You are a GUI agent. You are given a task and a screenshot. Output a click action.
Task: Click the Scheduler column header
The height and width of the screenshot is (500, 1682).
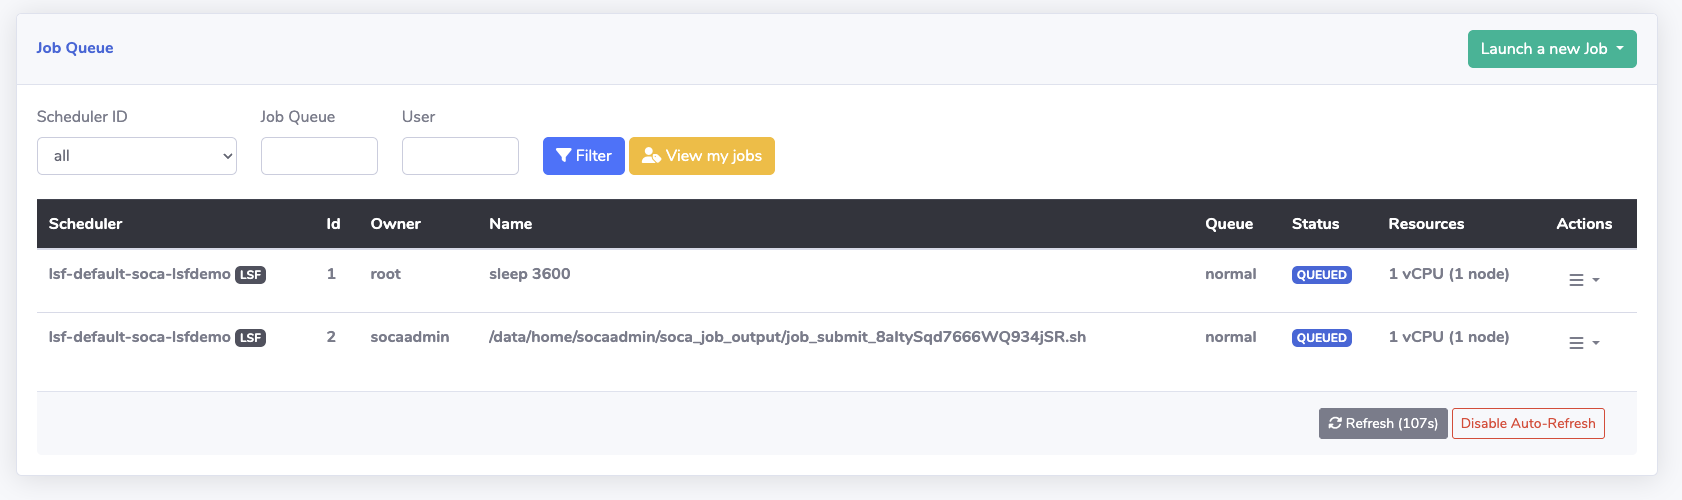tap(85, 224)
